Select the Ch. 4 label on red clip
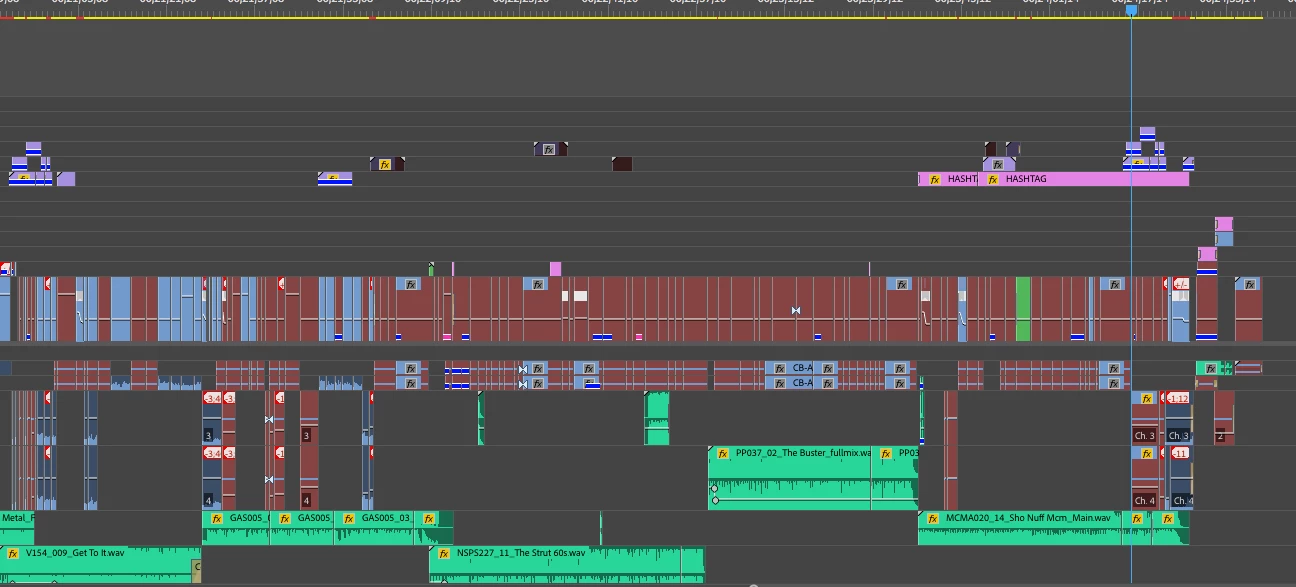 point(1144,500)
